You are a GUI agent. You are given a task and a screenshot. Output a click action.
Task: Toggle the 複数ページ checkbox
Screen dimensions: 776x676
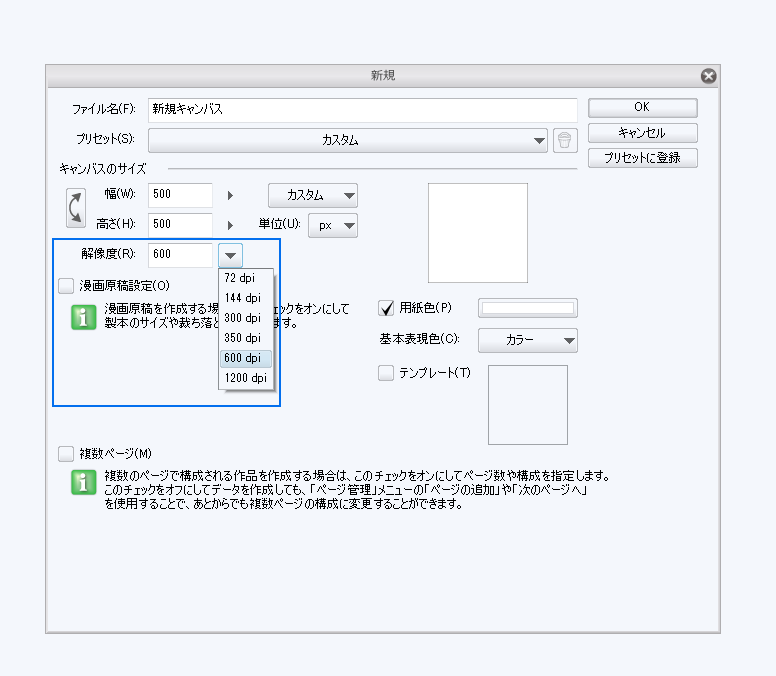pos(67,453)
